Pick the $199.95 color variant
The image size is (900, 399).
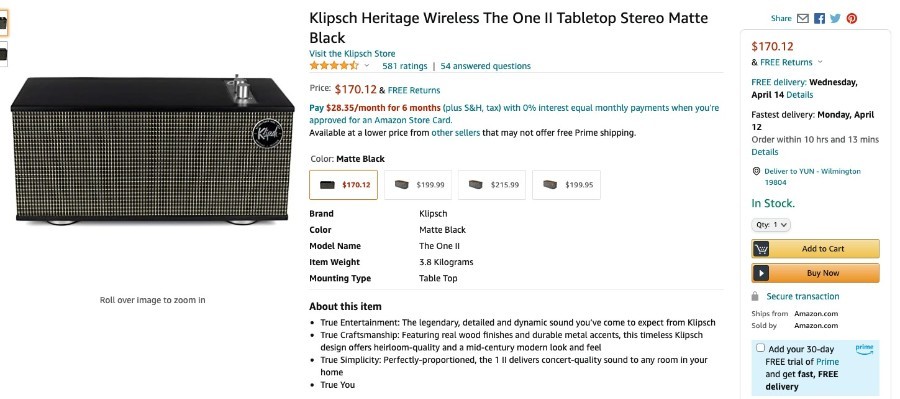click(x=567, y=185)
